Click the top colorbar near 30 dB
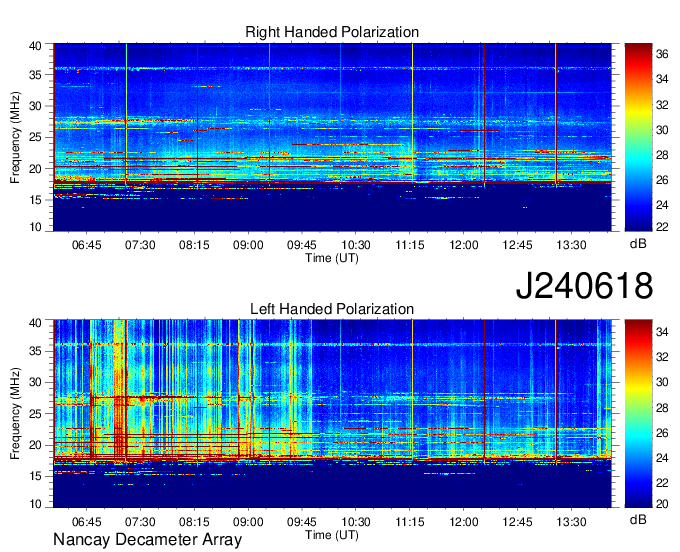The width and height of the screenshot is (680, 552). pos(638,130)
